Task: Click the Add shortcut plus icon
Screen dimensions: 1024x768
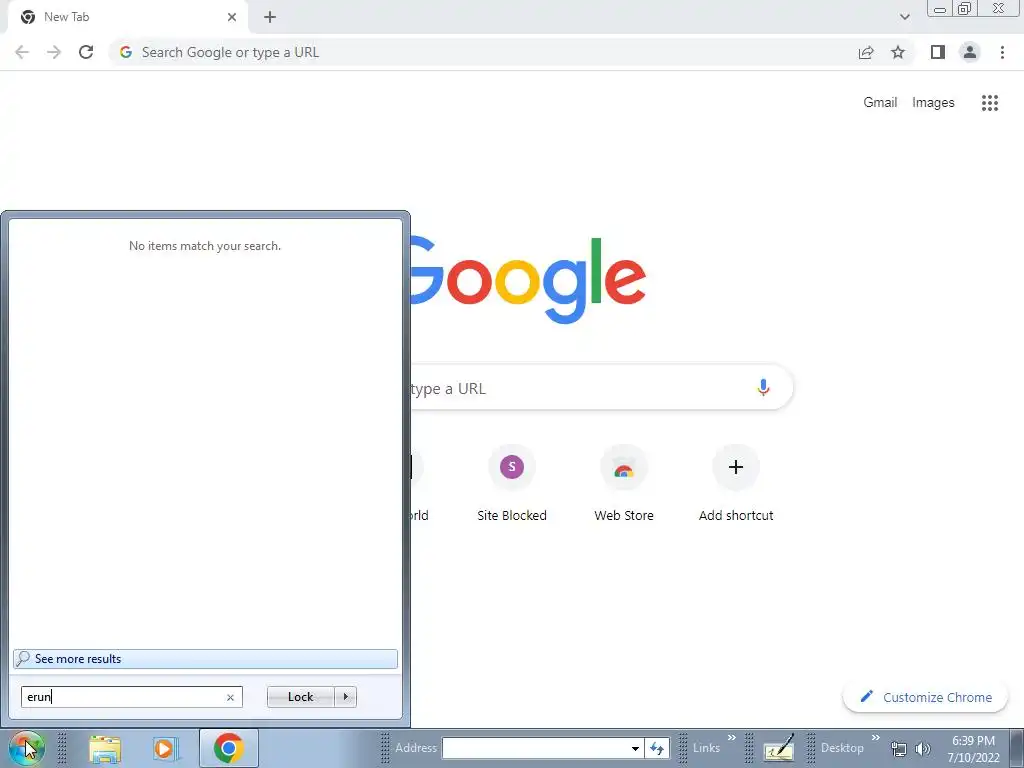Action: (x=736, y=467)
